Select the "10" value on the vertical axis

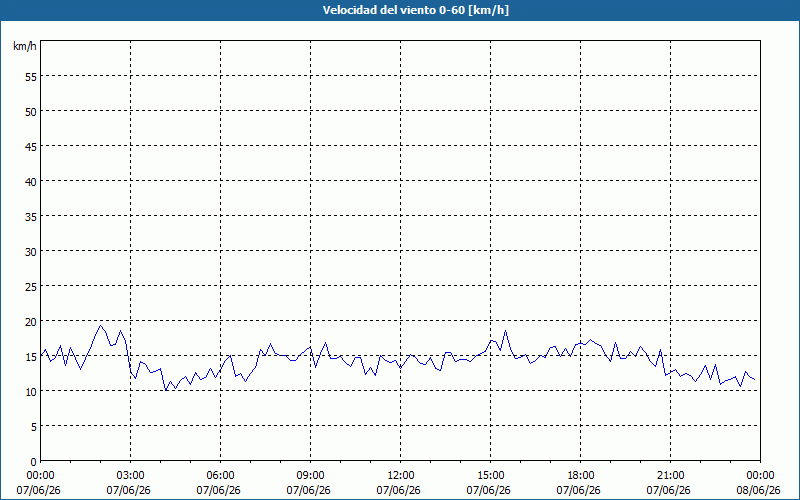[x=31, y=391]
